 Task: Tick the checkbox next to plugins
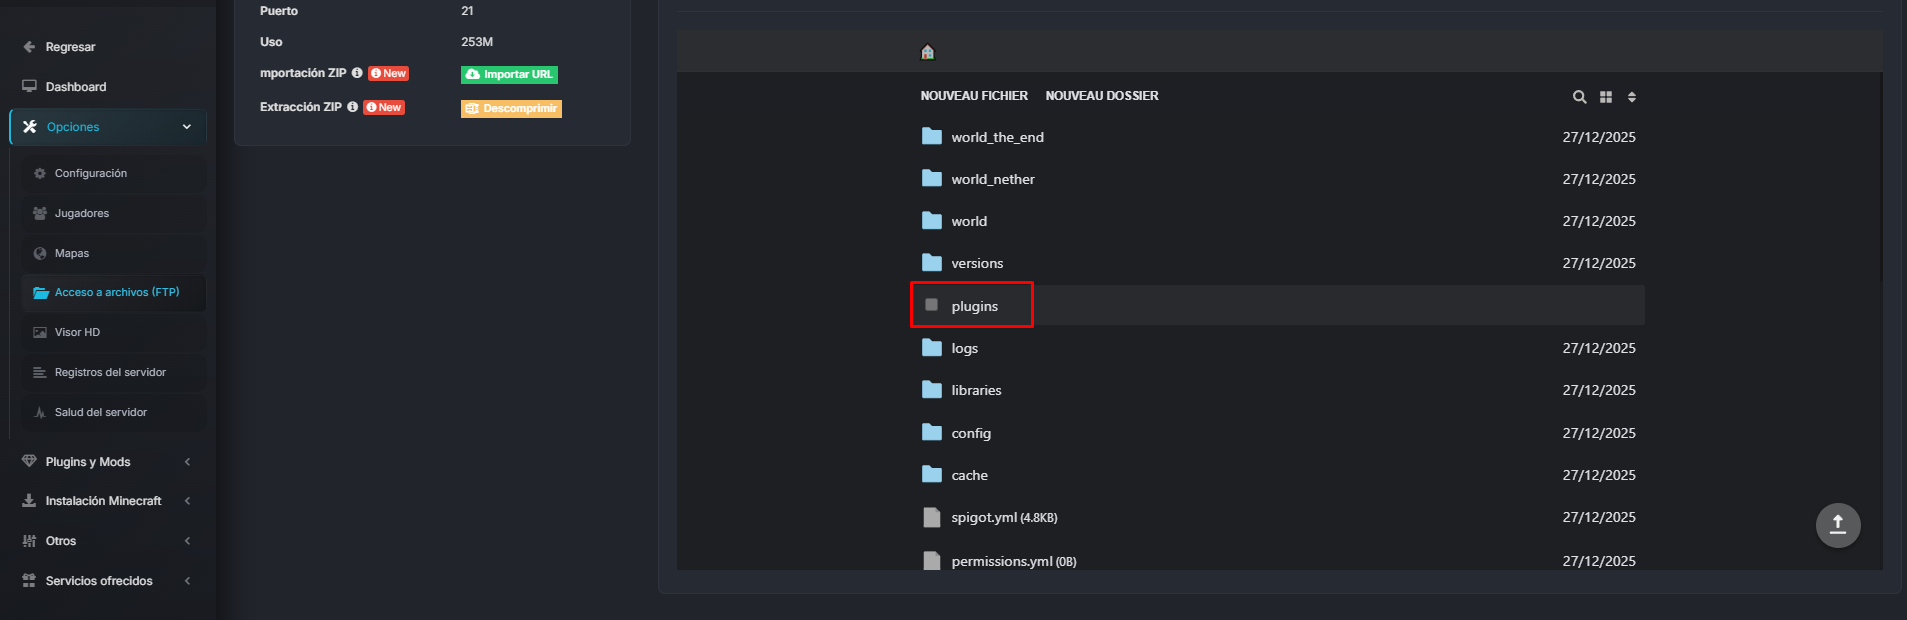[x=931, y=305]
